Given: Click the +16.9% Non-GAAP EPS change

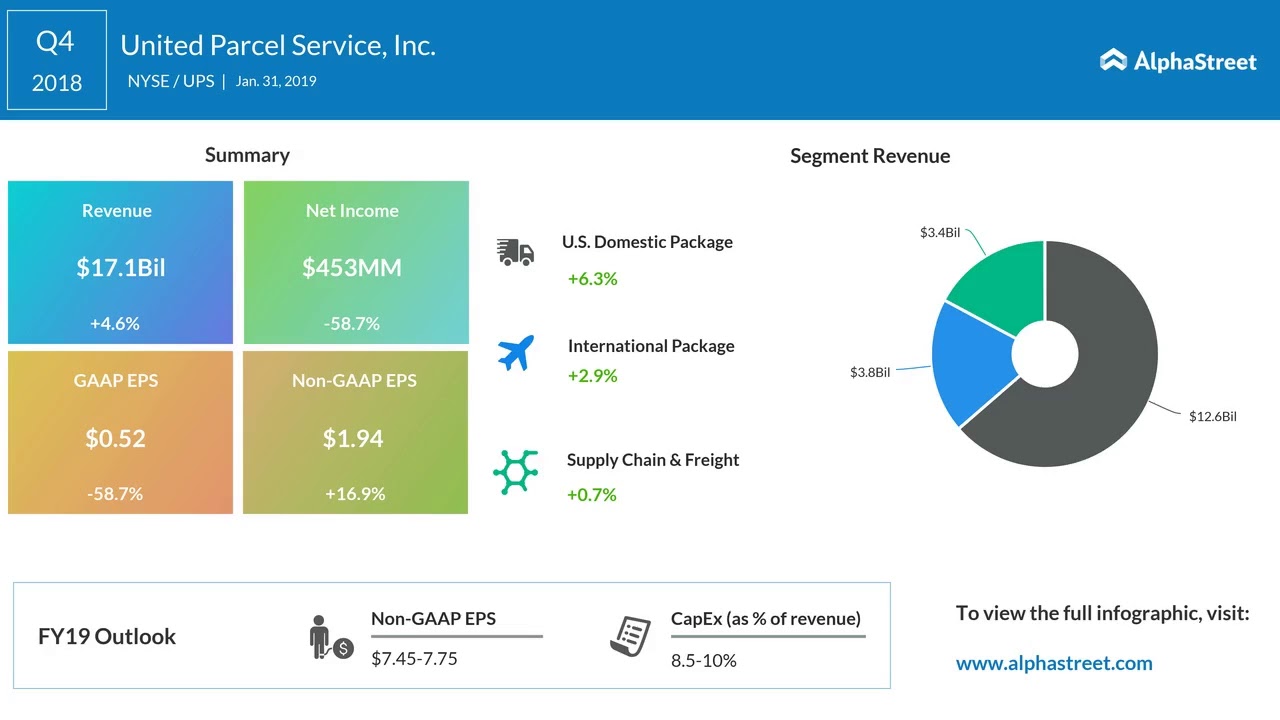Looking at the screenshot, I should (x=354, y=494).
